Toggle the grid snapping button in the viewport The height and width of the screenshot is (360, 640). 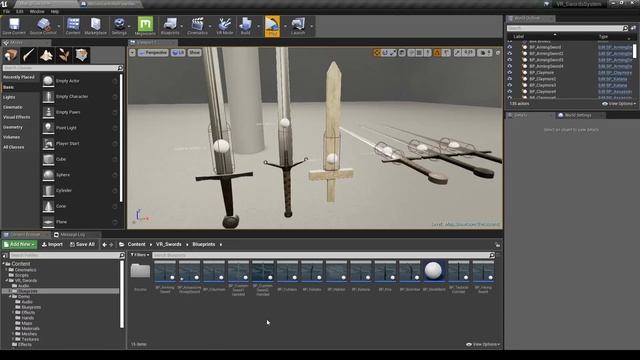coord(419,53)
